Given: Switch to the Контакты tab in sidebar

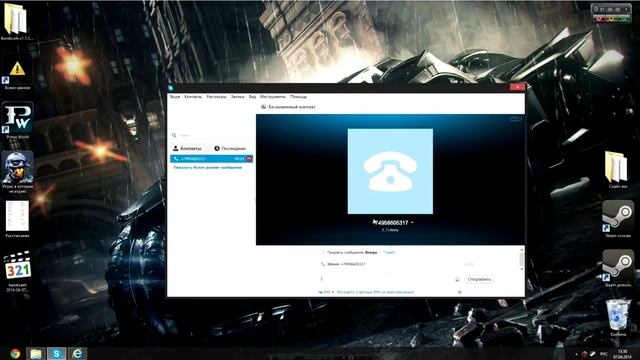Looking at the screenshot, I should click(187, 148).
